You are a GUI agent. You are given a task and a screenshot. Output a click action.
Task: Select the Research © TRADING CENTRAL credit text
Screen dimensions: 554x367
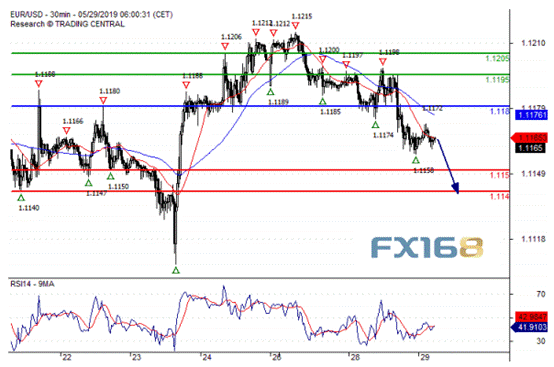point(67,24)
